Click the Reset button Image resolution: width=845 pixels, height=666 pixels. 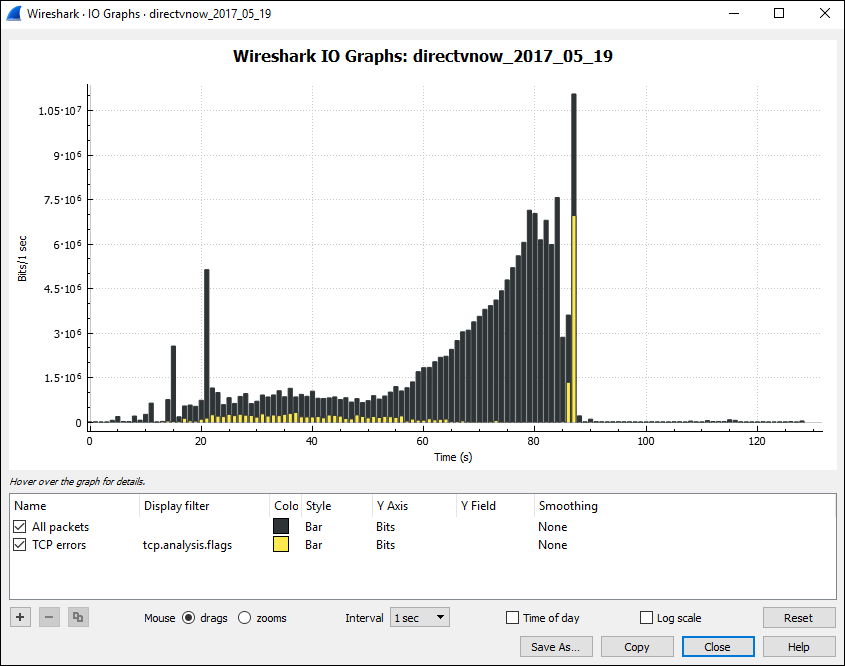tap(799, 618)
